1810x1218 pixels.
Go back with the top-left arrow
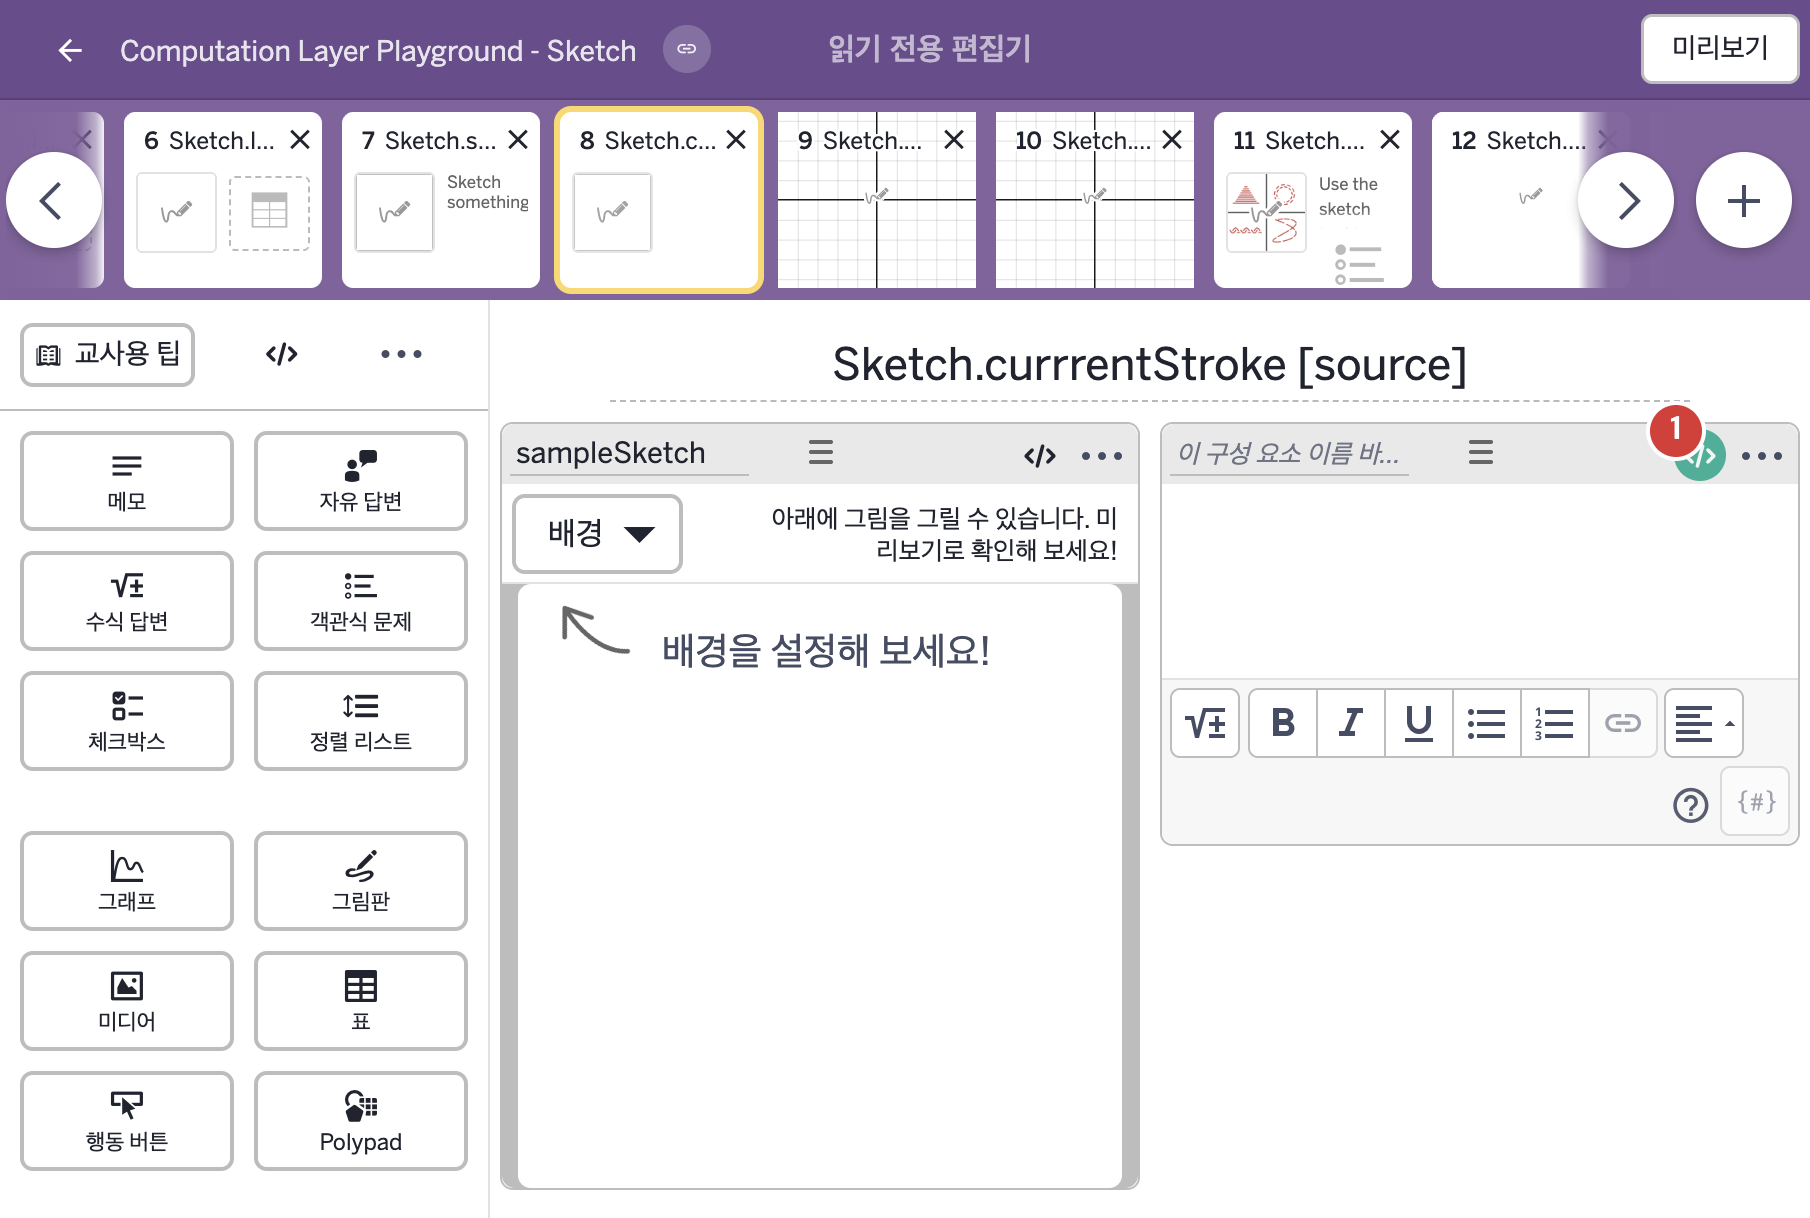pos(70,50)
